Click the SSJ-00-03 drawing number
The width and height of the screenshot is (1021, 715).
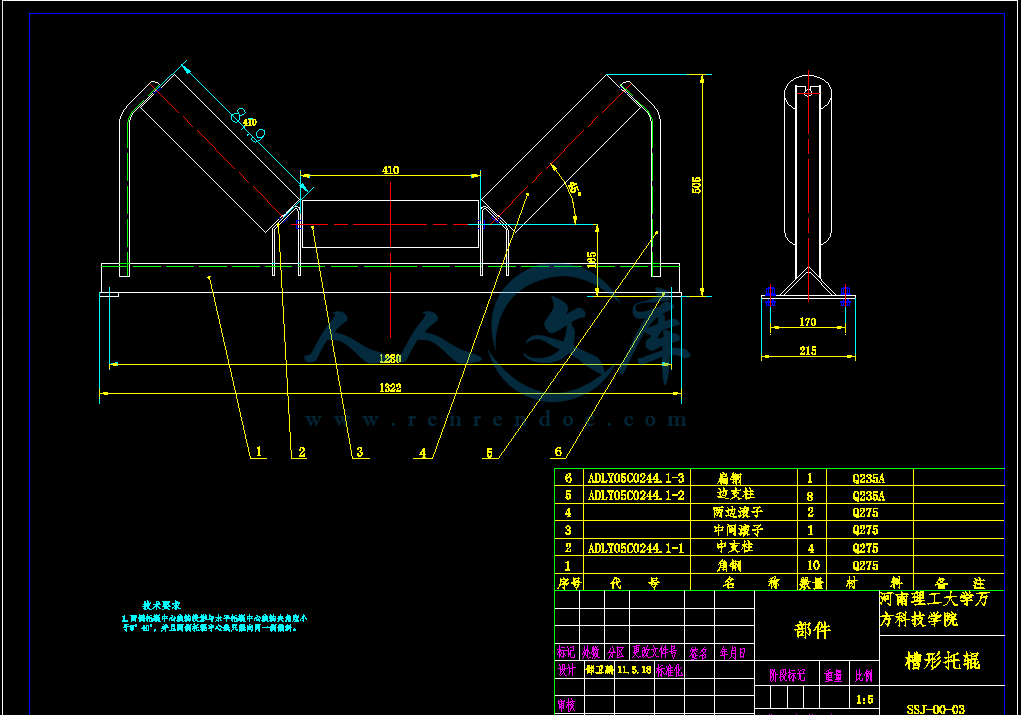935,708
